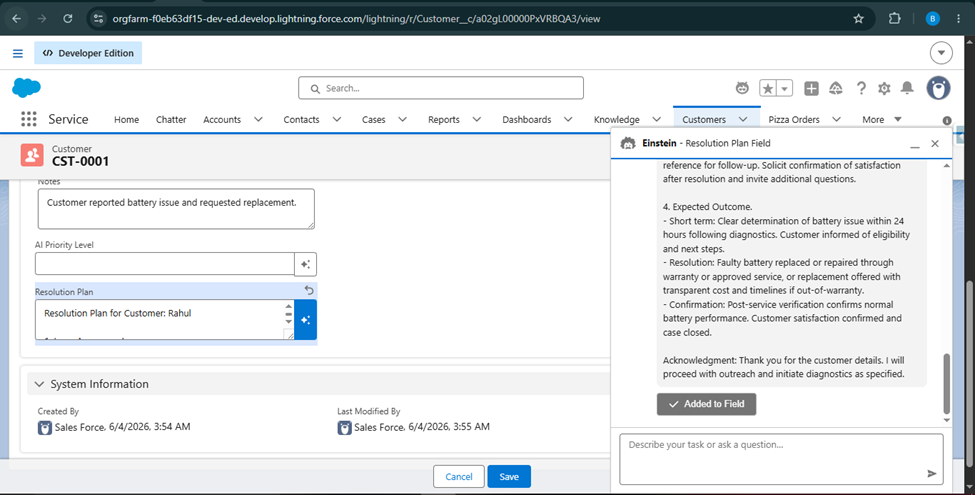Viewport: 975px width, 495px height.
Task: Click the Cancel button
Action: pos(459,476)
